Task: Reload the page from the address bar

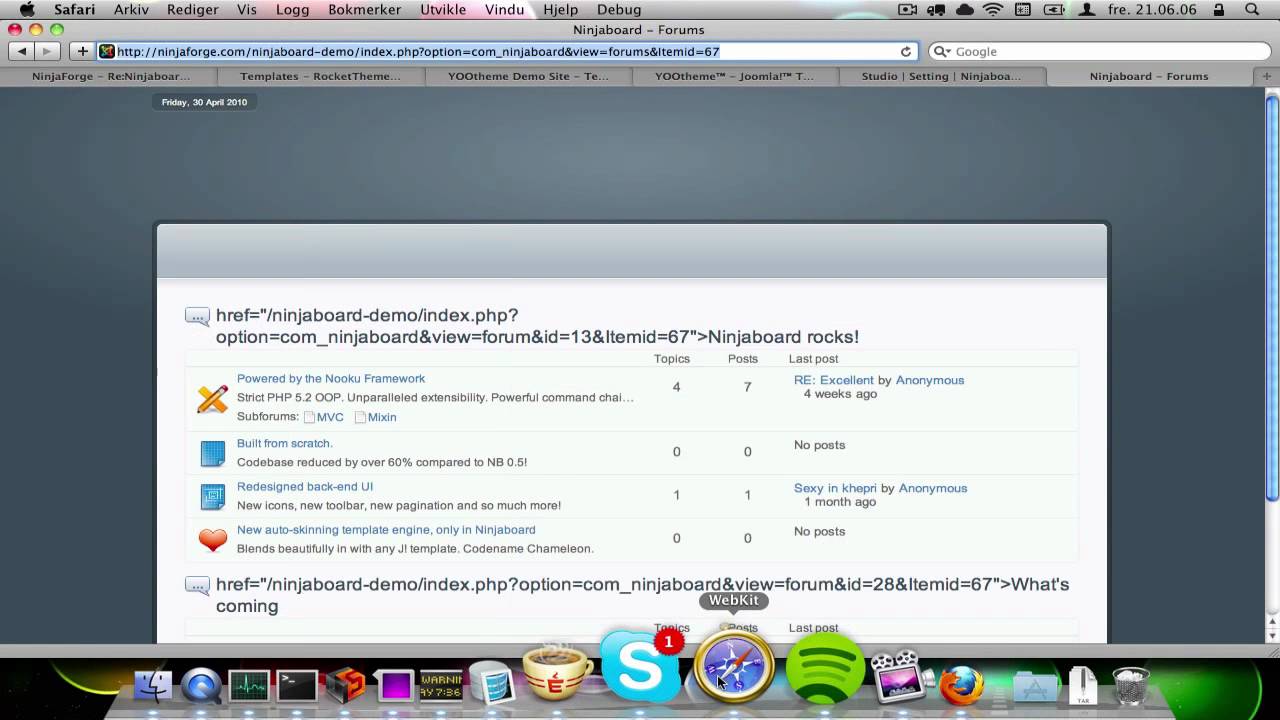Action: [906, 51]
